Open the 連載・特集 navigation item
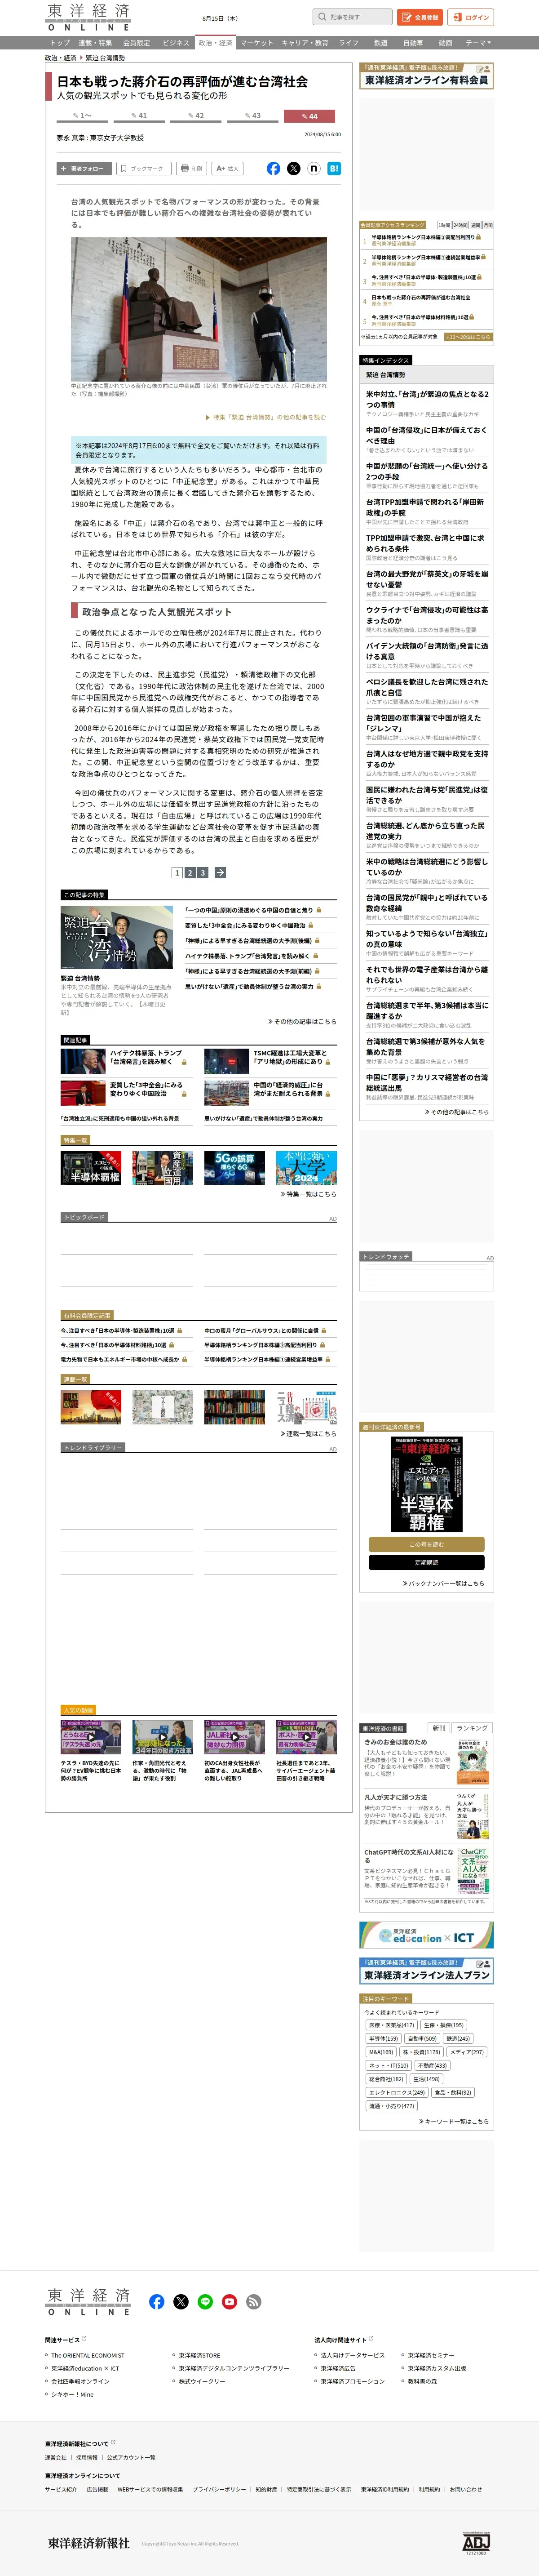 (95, 43)
